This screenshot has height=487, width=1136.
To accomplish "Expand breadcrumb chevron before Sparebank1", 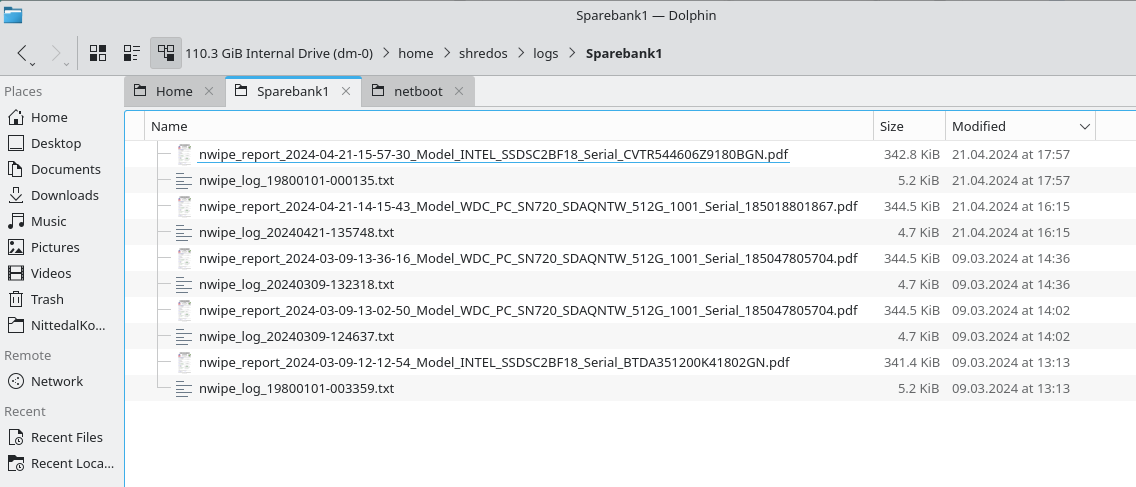I will click(x=572, y=53).
